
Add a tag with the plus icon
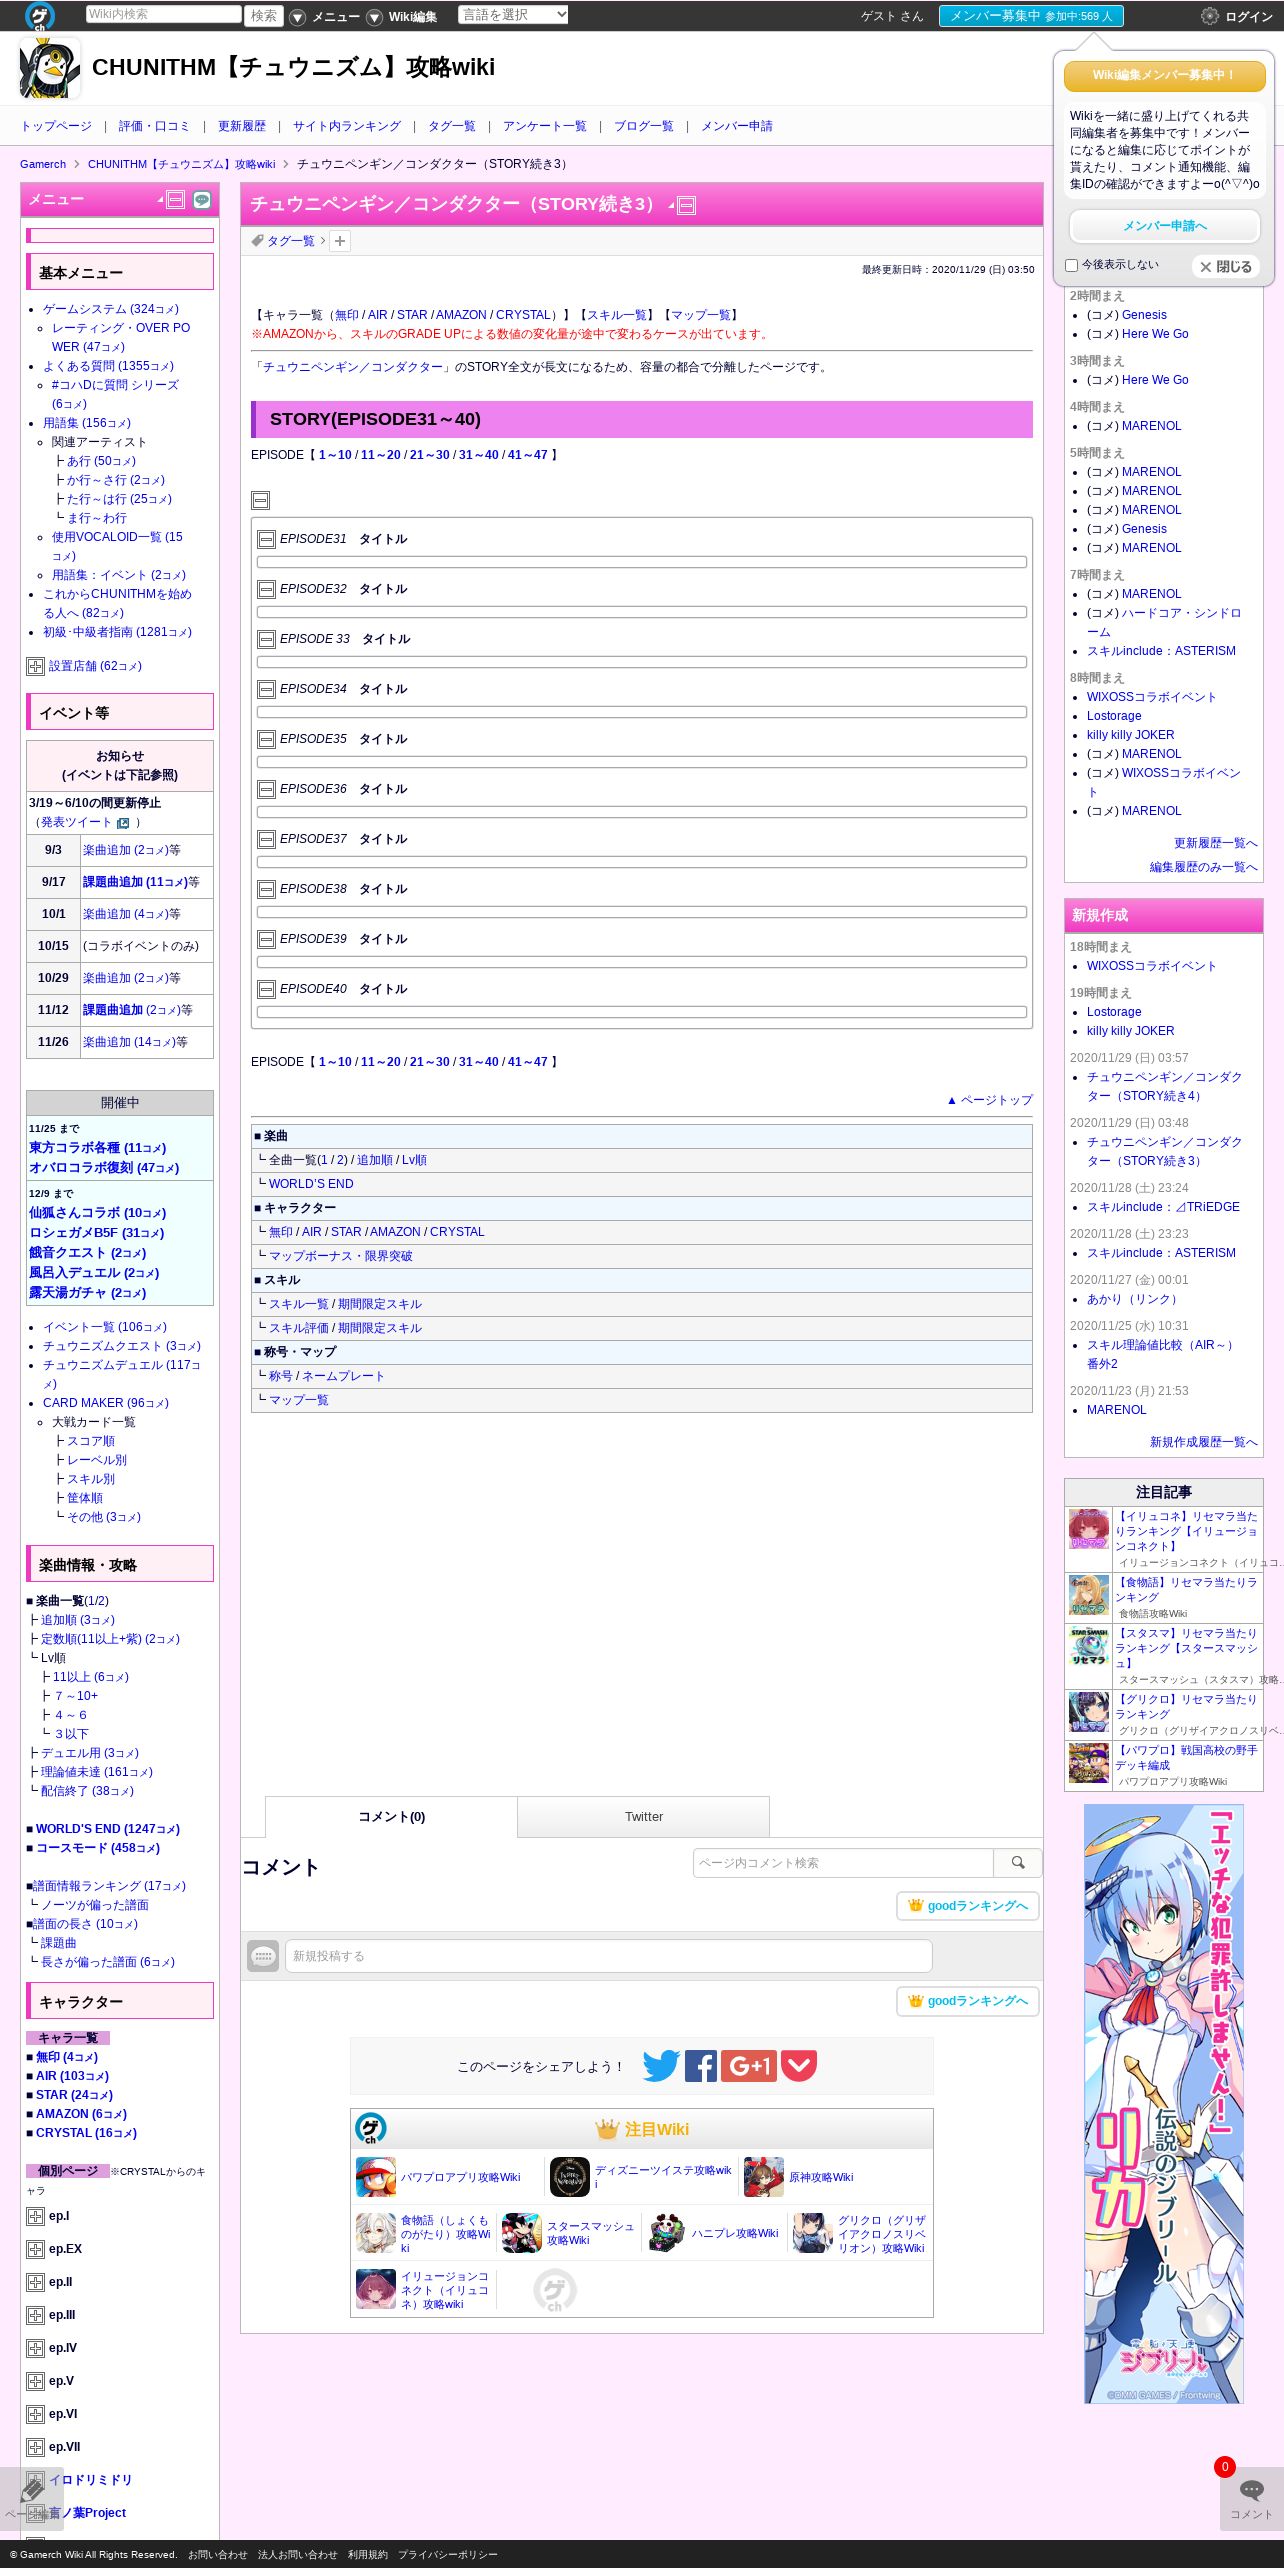pyautogui.click(x=340, y=241)
